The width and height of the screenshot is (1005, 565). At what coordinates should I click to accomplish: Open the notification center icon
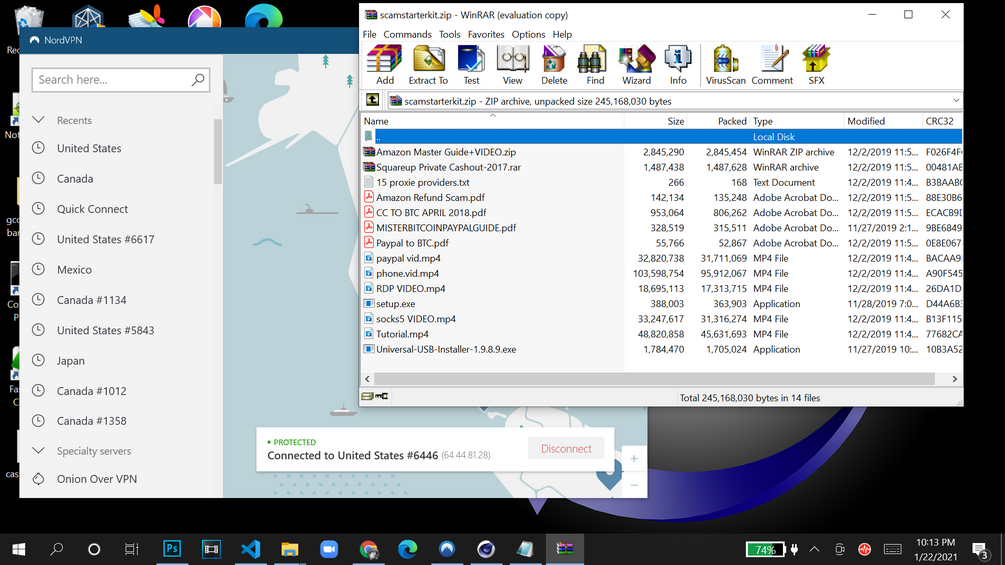pos(980,550)
